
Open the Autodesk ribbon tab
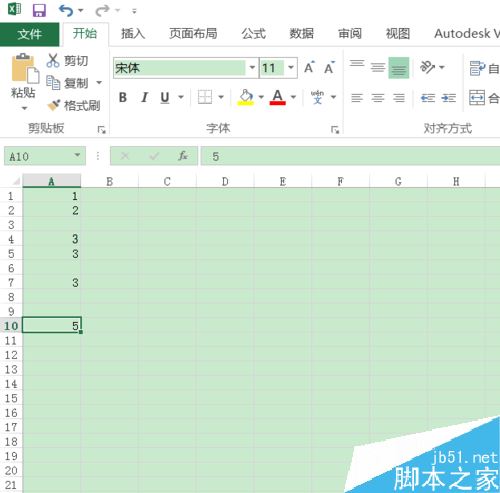point(467,34)
